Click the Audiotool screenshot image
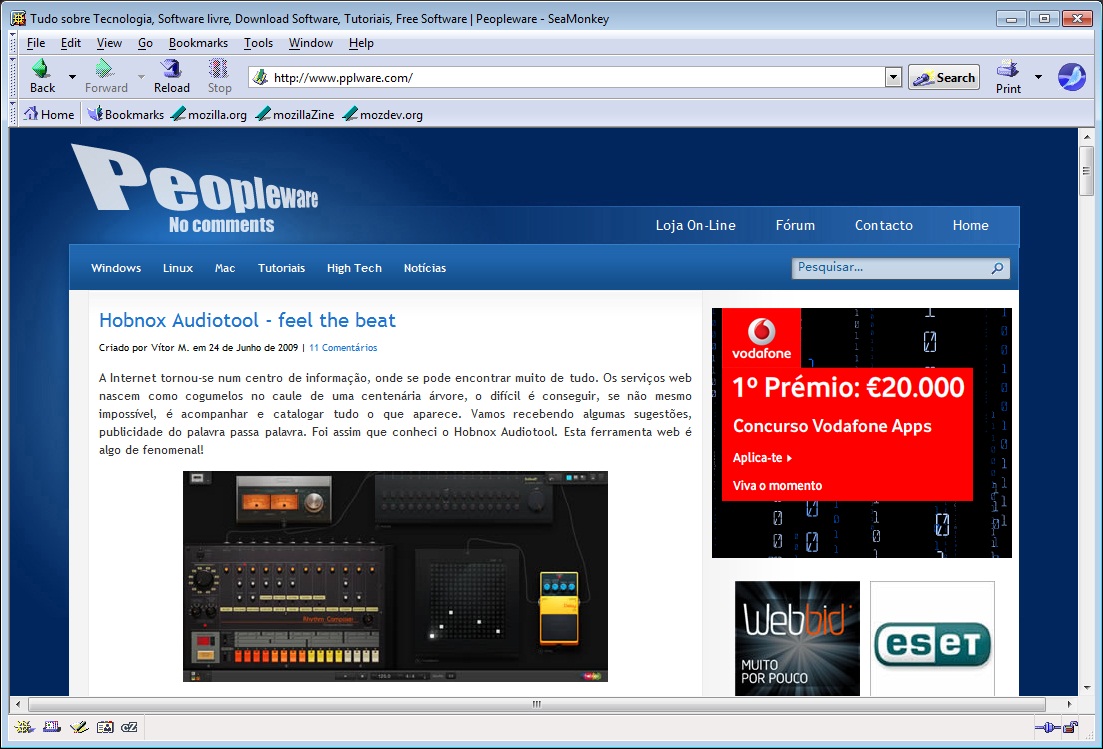Screen dimensions: 1103x749 [395, 576]
